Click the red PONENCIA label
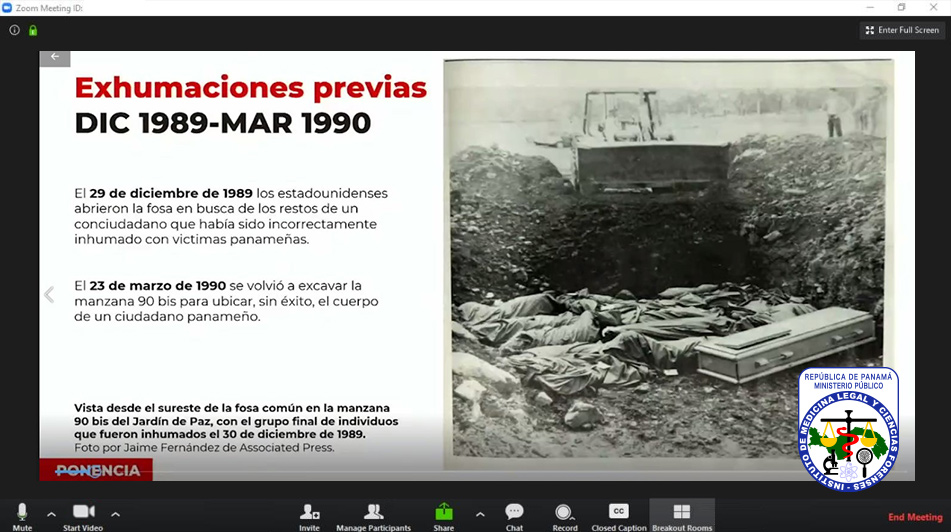This screenshot has width=951, height=532. [96, 471]
